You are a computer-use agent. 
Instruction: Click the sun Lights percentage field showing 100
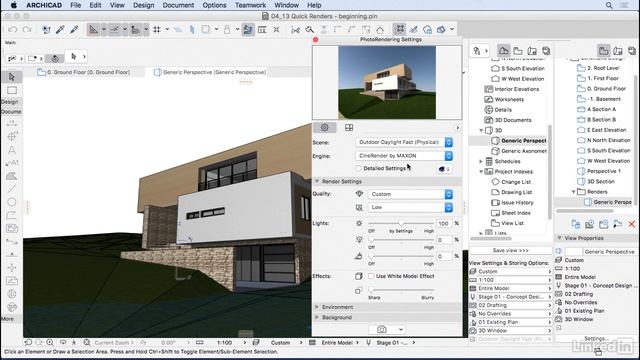tap(444, 224)
